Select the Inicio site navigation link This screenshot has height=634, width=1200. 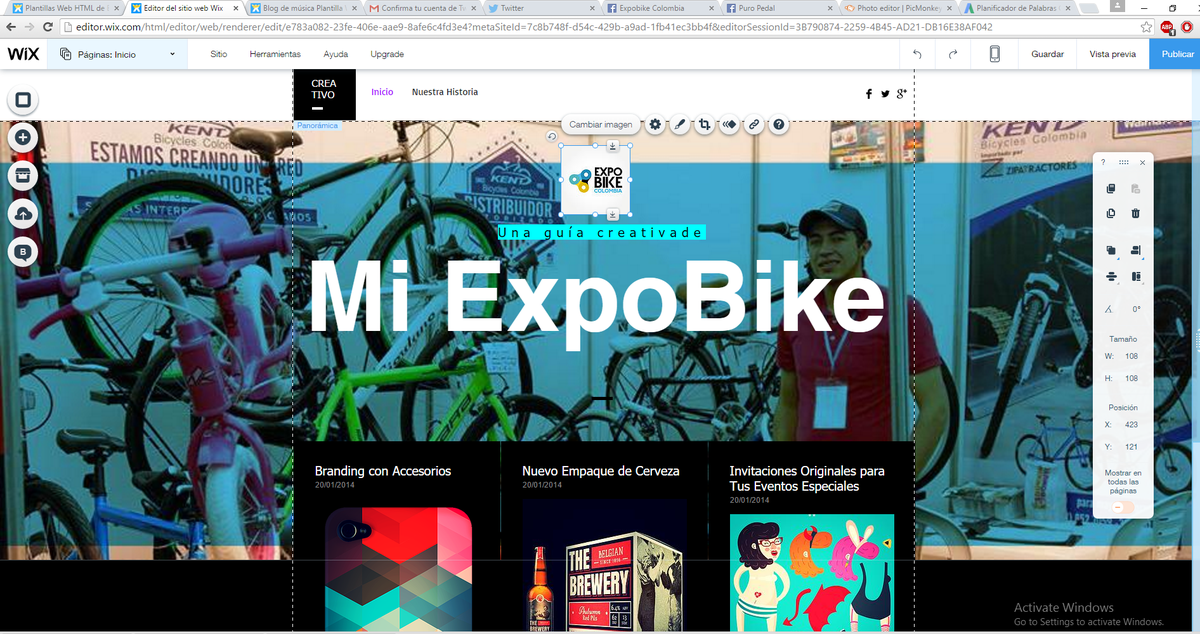[382, 92]
